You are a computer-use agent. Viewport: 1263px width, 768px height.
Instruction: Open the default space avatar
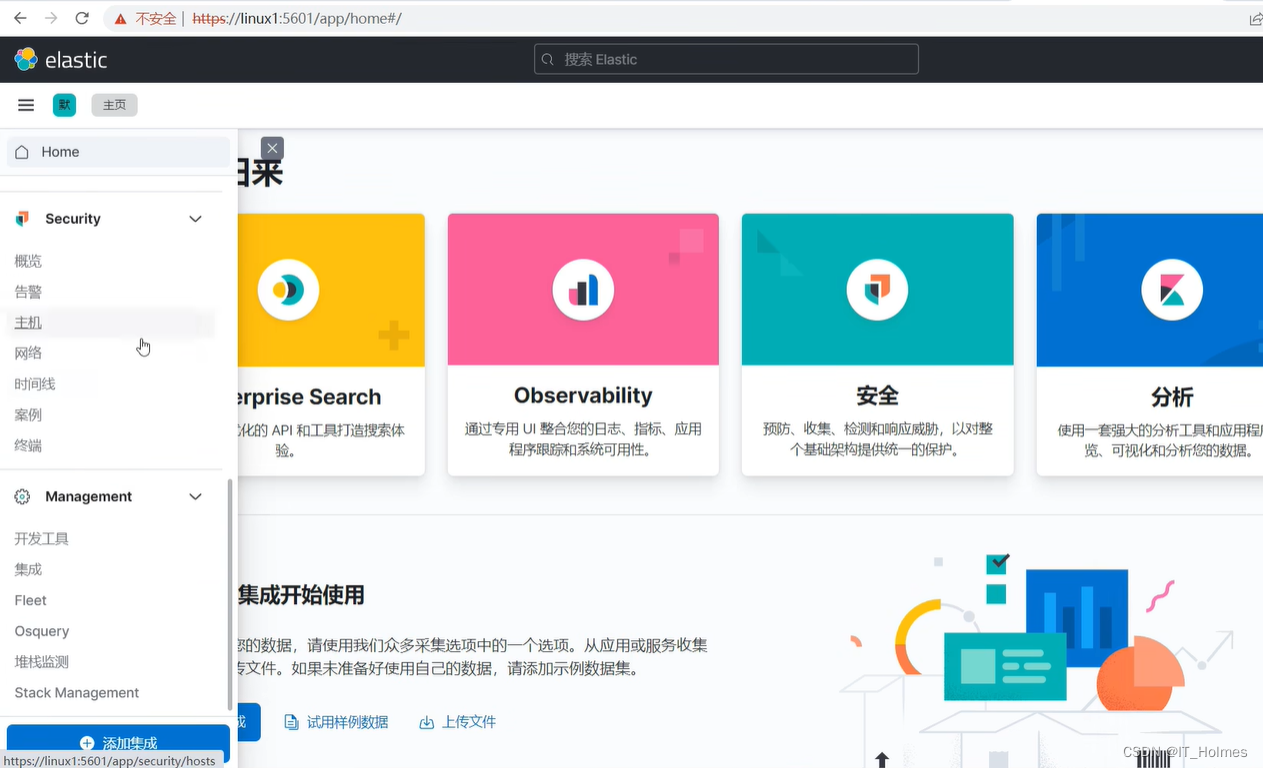click(x=64, y=105)
